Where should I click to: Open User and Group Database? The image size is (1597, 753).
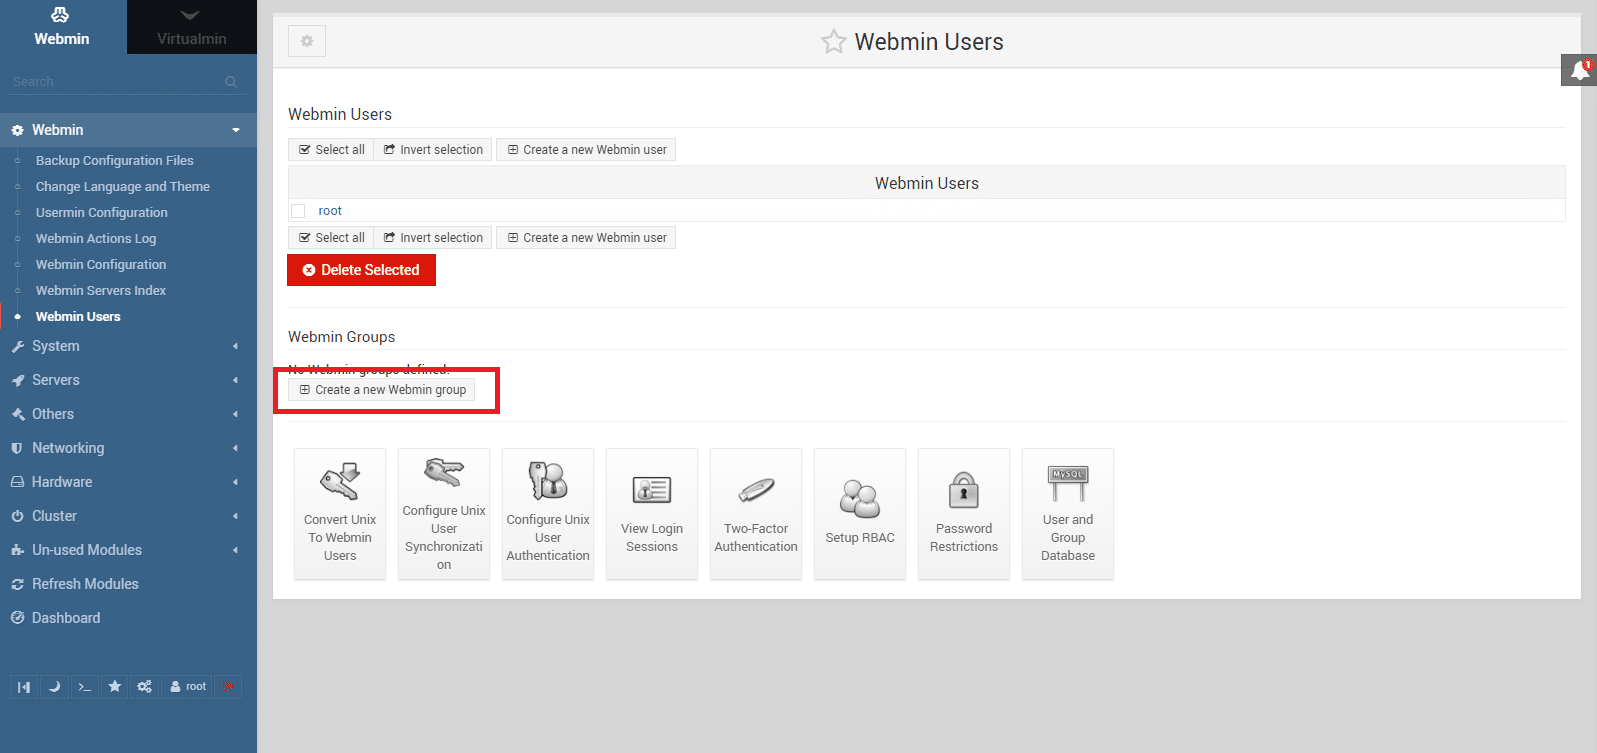[1068, 514]
